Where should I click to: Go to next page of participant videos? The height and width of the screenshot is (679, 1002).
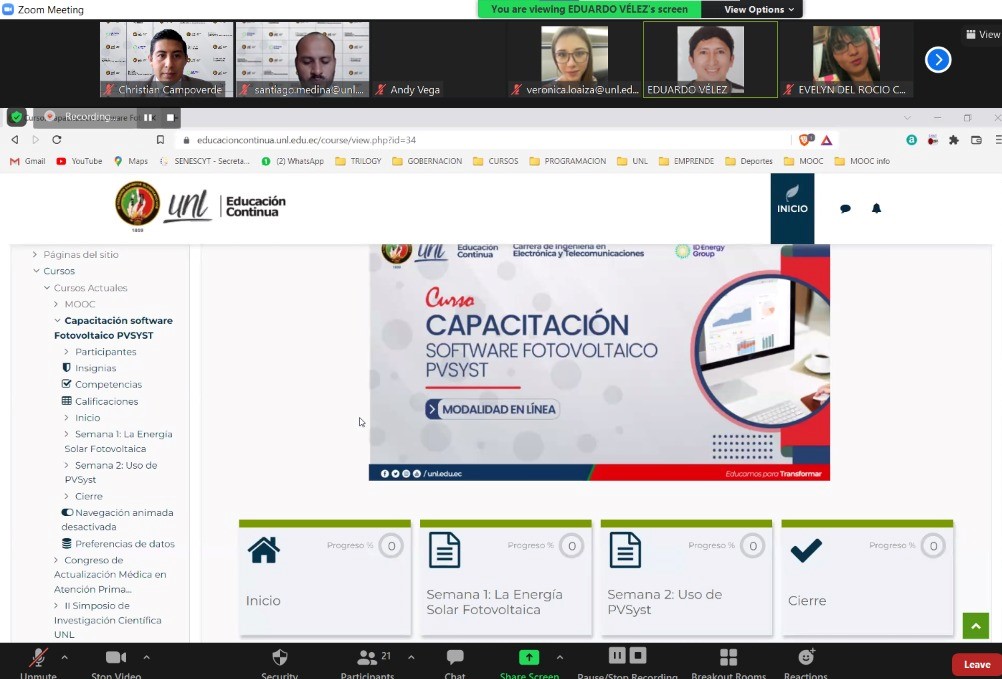click(938, 60)
